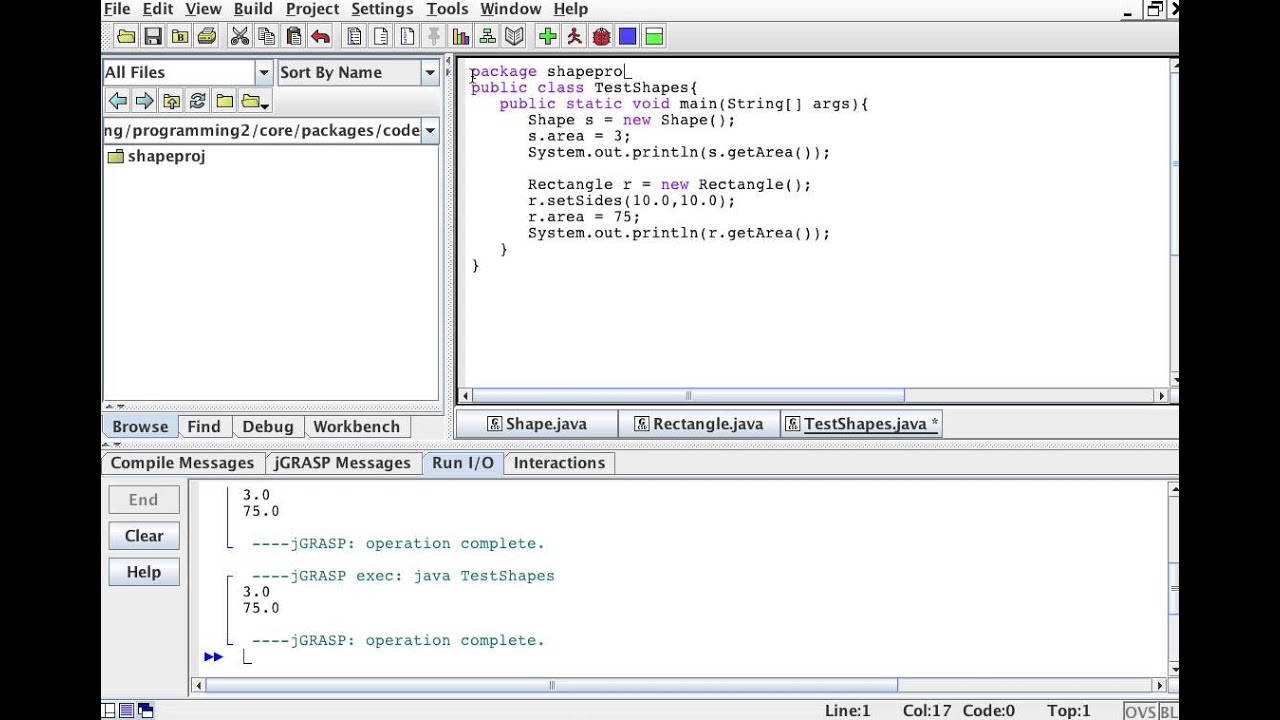The width and height of the screenshot is (1280, 720).
Task: Paste with the clipboard icon
Action: 294,37
